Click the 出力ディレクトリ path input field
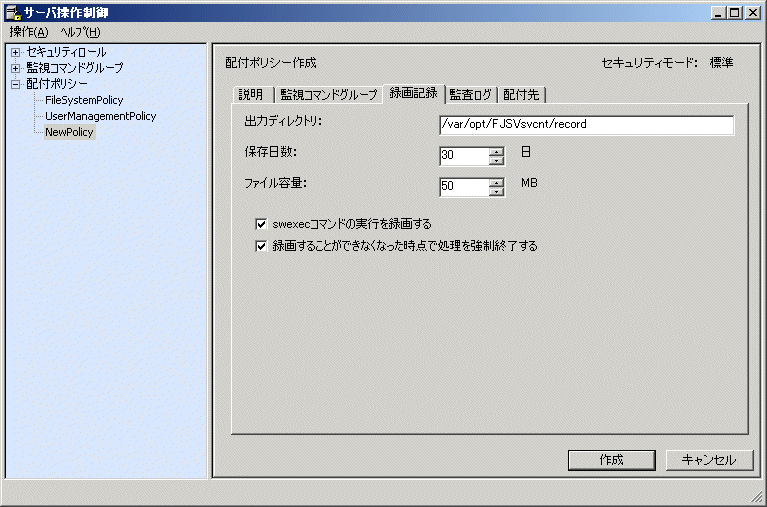Image resolution: width=767 pixels, height=507 pixels. [x=587, y=125]
